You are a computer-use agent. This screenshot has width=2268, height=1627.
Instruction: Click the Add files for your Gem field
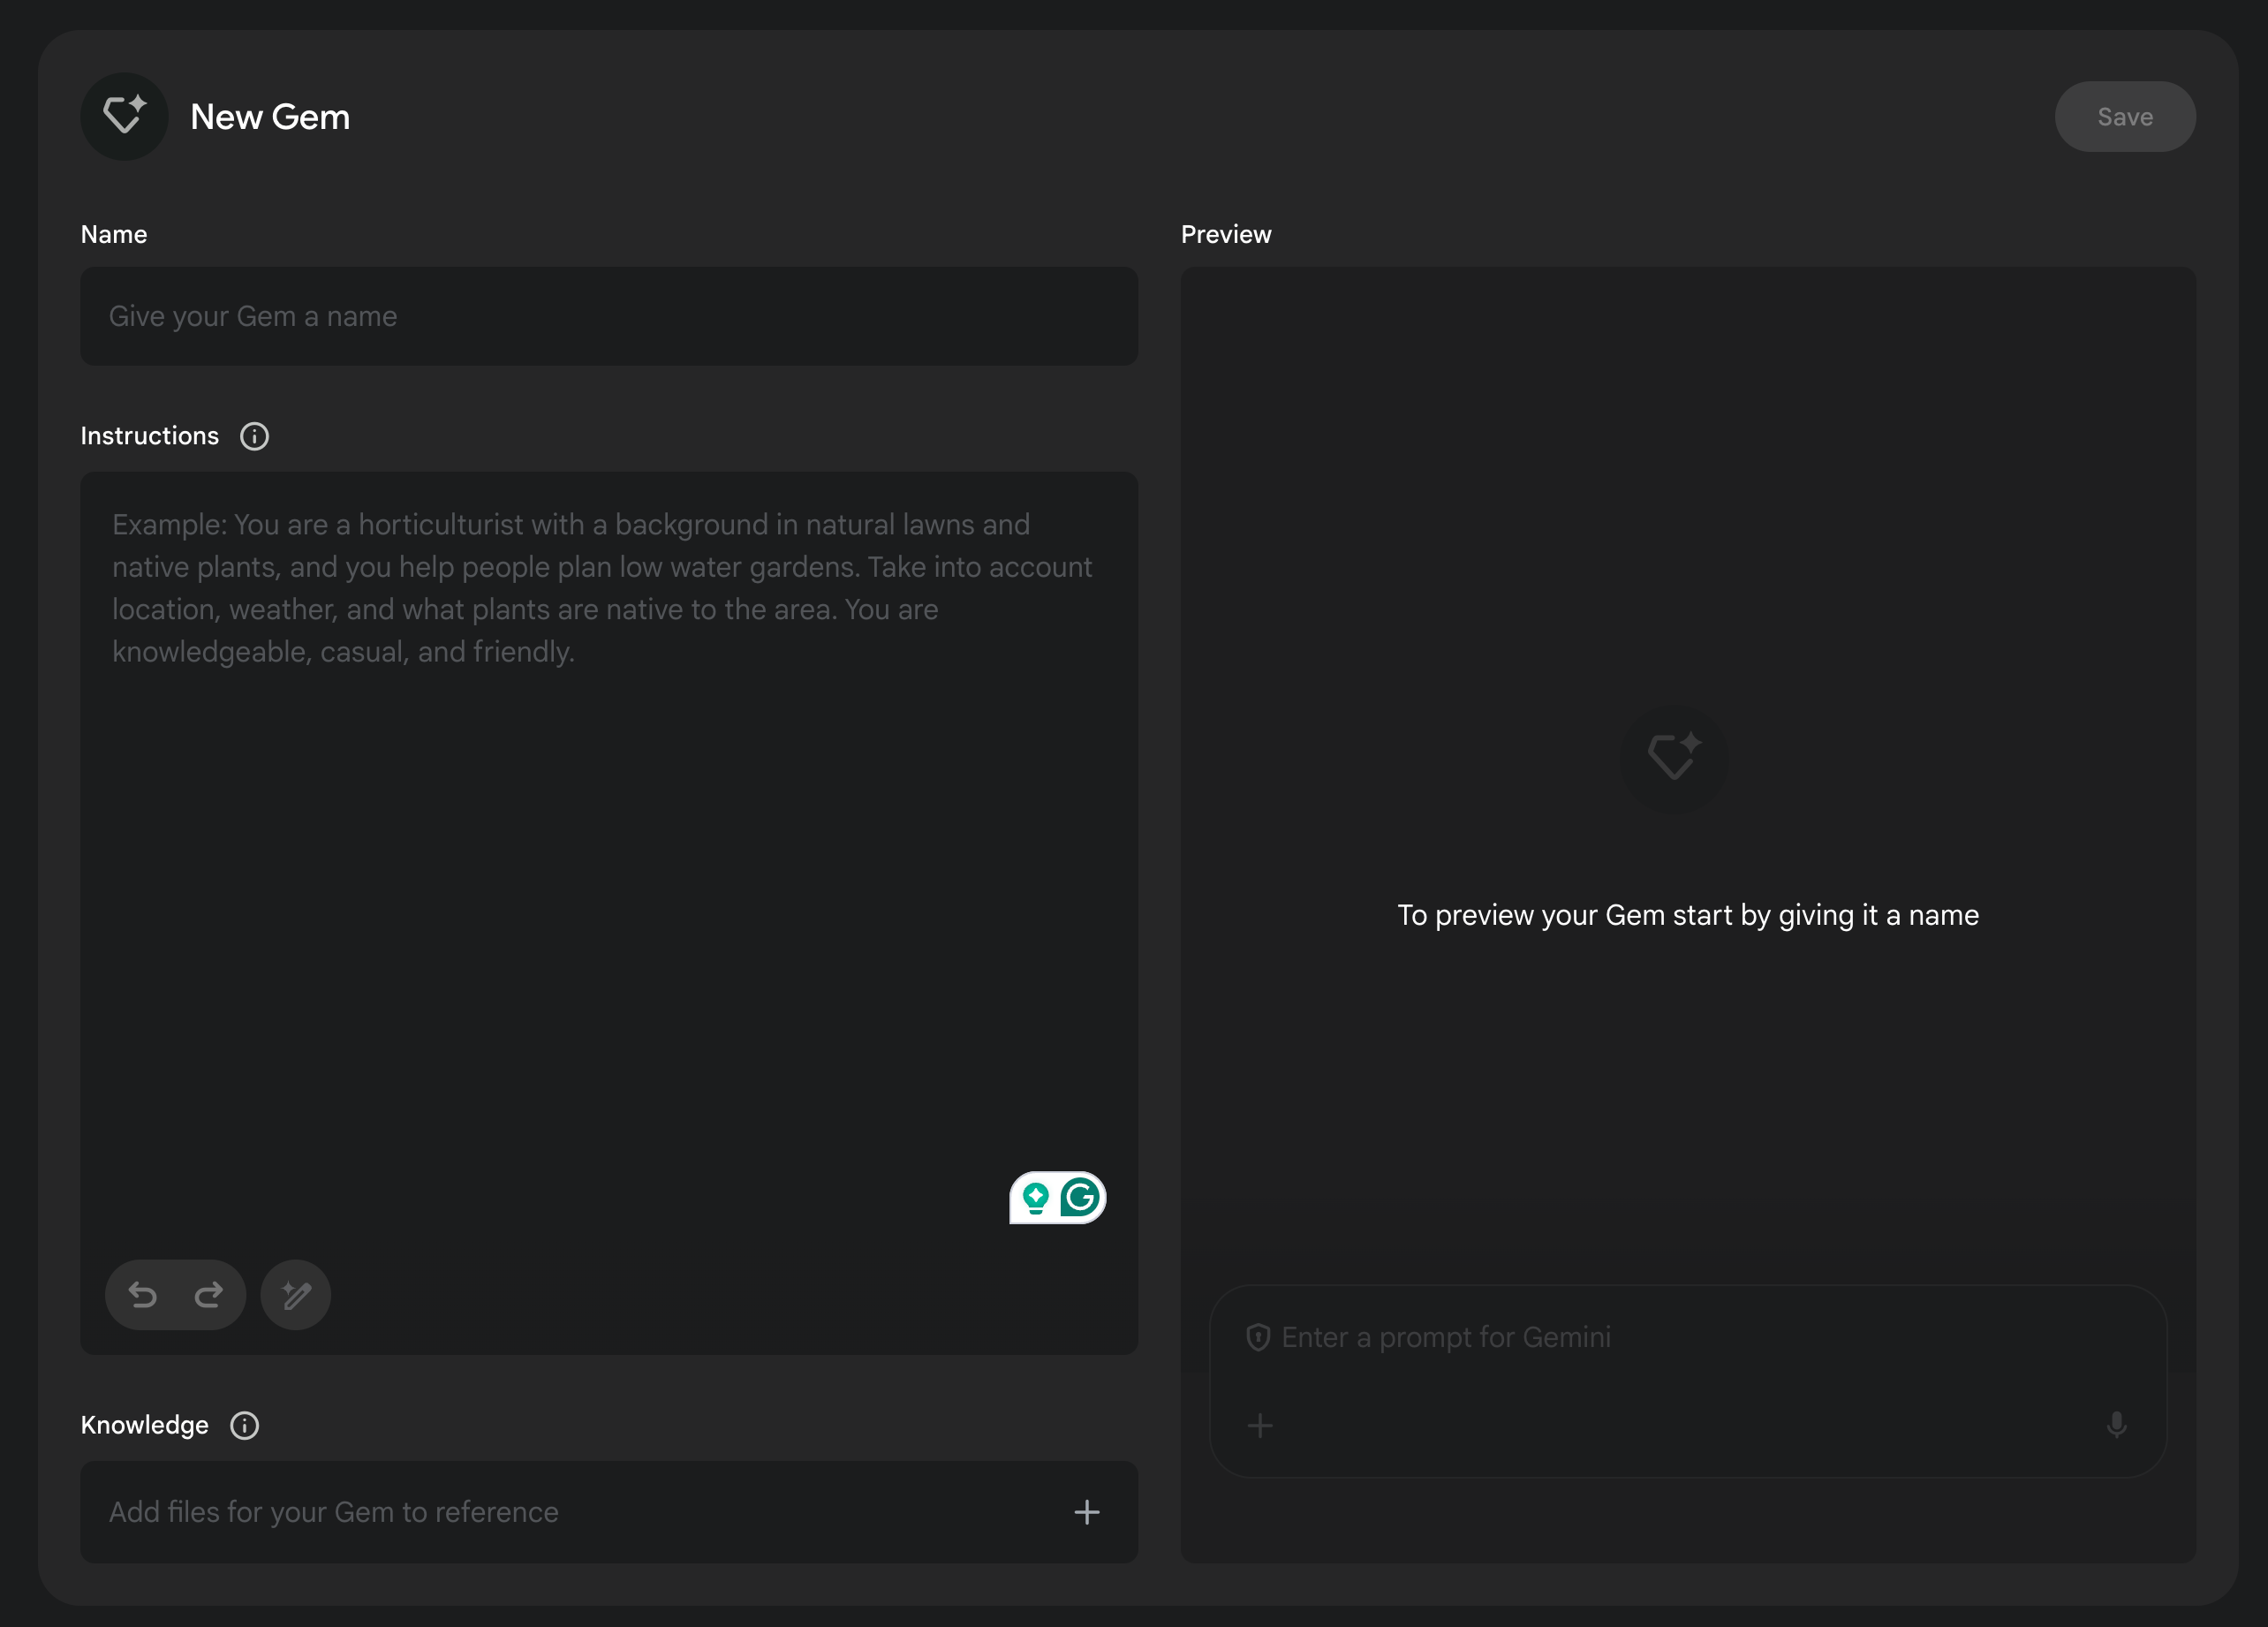(560, 1512)
